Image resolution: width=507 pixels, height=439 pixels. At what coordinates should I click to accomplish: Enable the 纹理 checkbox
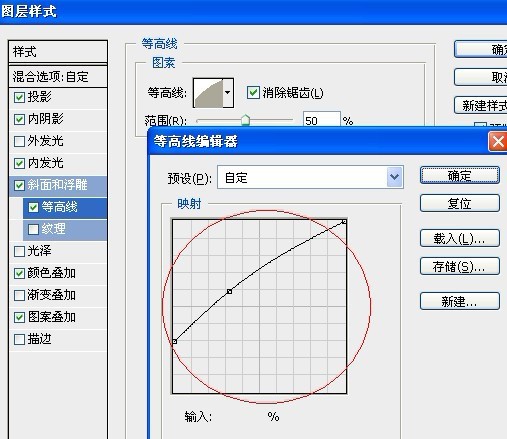coord(33,229)
